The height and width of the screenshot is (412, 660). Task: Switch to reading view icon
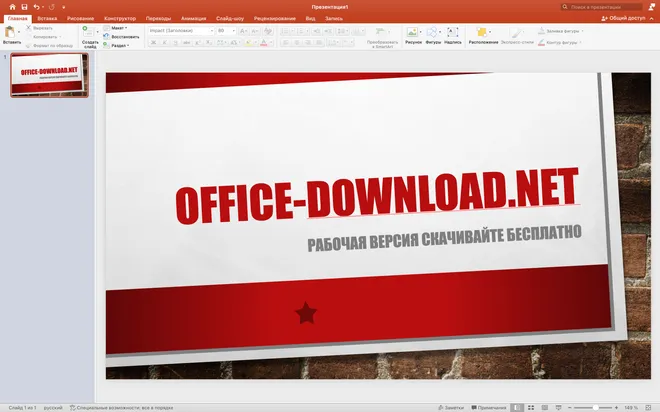[545, 408]
